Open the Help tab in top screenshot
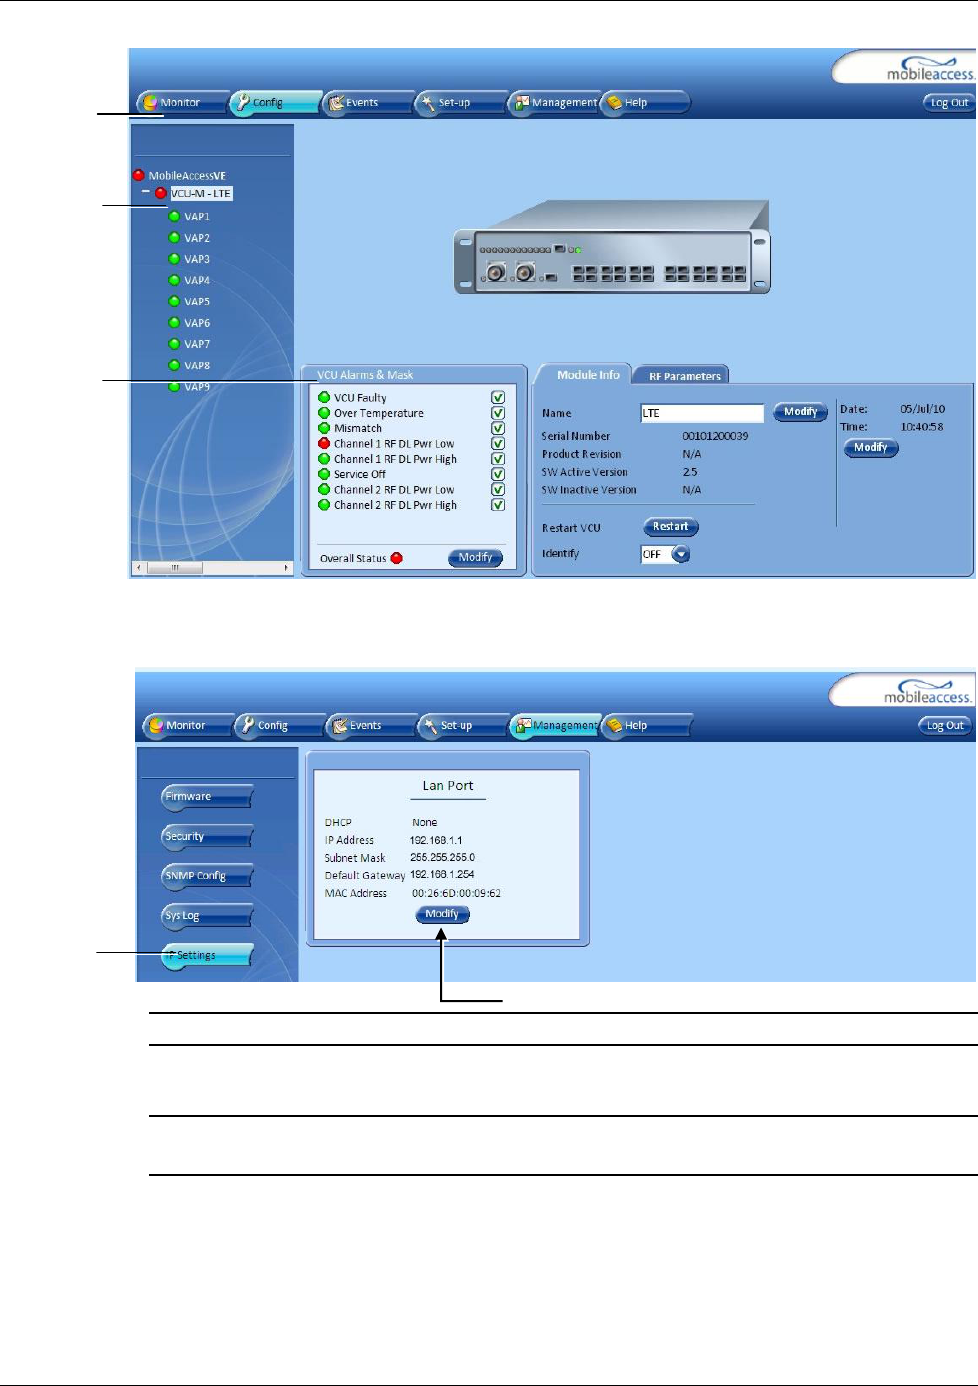 tap(645, 103)
